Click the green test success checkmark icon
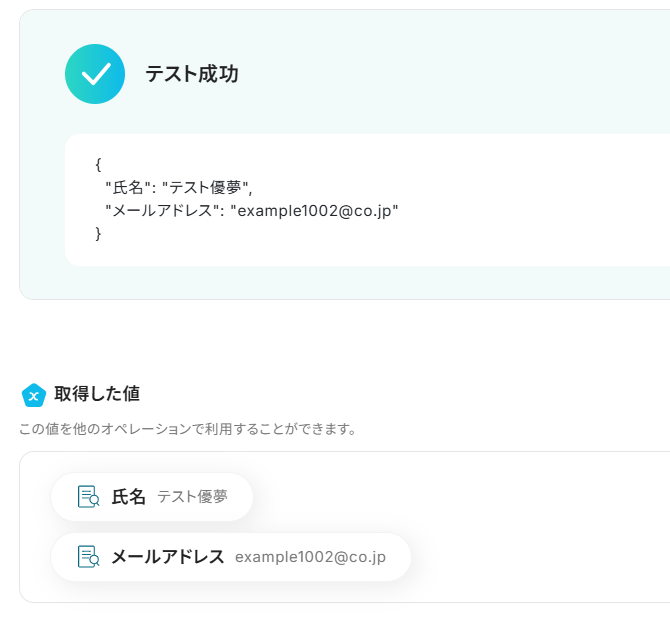Image resolution: width=670 pixels, height=617 pixels. coord(95,74)
